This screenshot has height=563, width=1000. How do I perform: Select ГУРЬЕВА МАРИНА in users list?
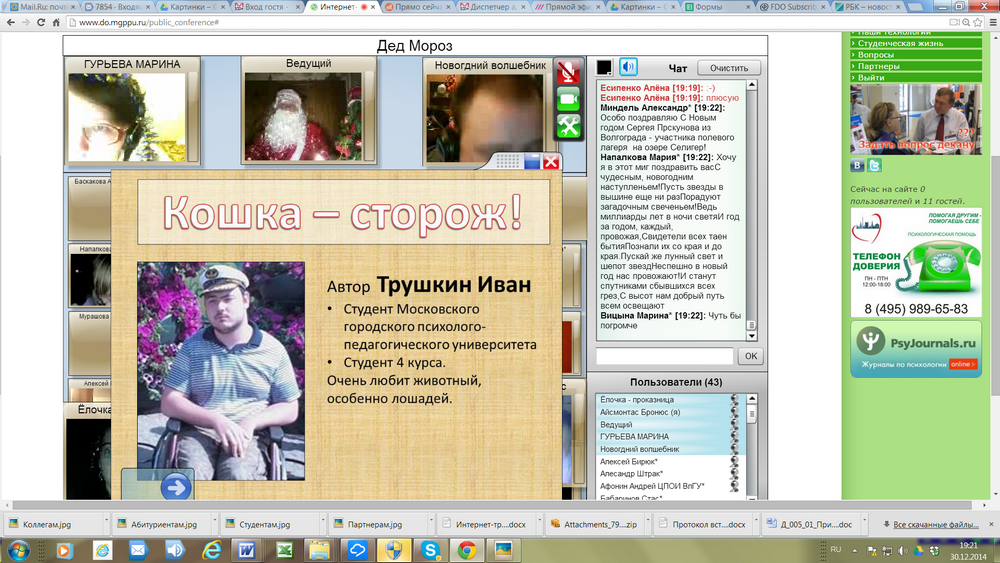(x=668, y=437)
